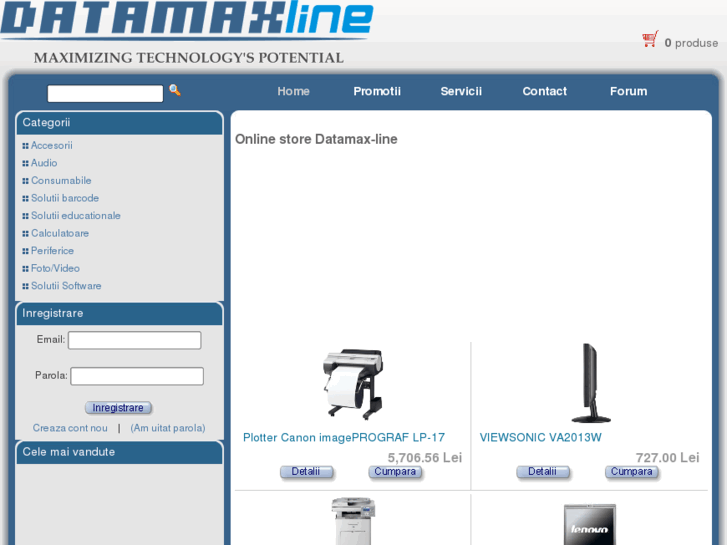This screenshot has height=545, width=727.
Task: Click the bullet icon beside Accesorii
Action: pos(26,146)
